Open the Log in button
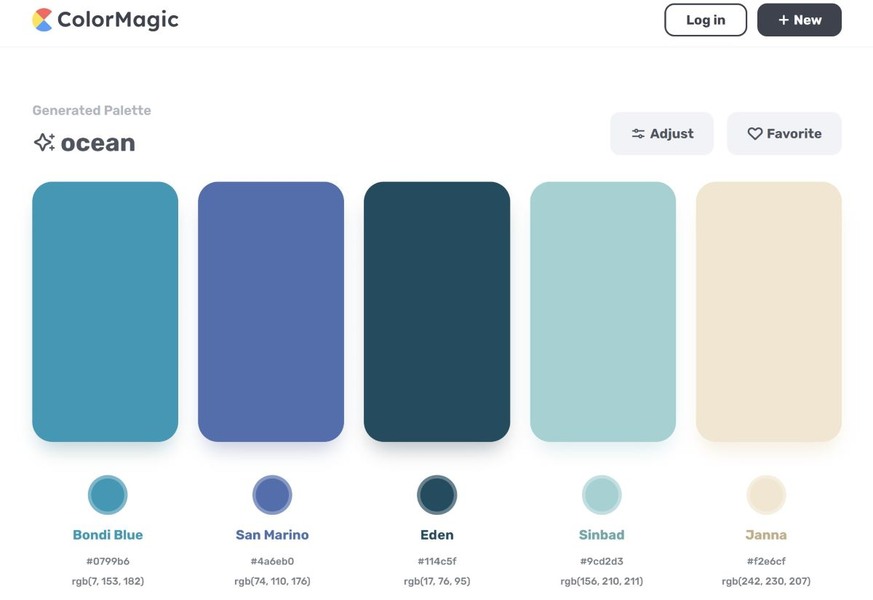The height and width of the screenshot is (600, 873). pos(705,20)
